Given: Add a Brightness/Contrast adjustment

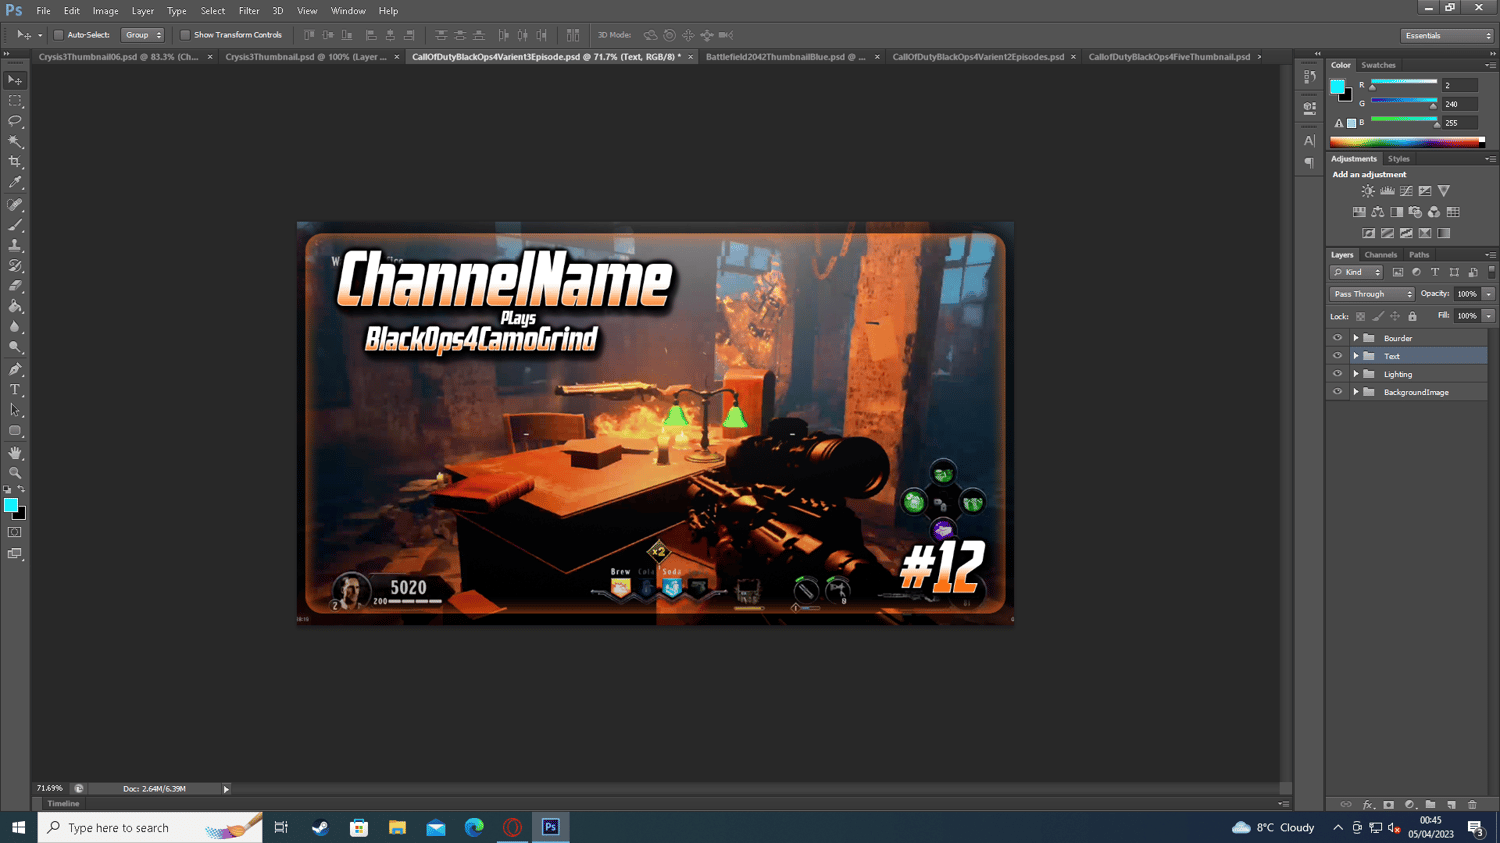Looking at the screenshot, I should click(1368, 191).
